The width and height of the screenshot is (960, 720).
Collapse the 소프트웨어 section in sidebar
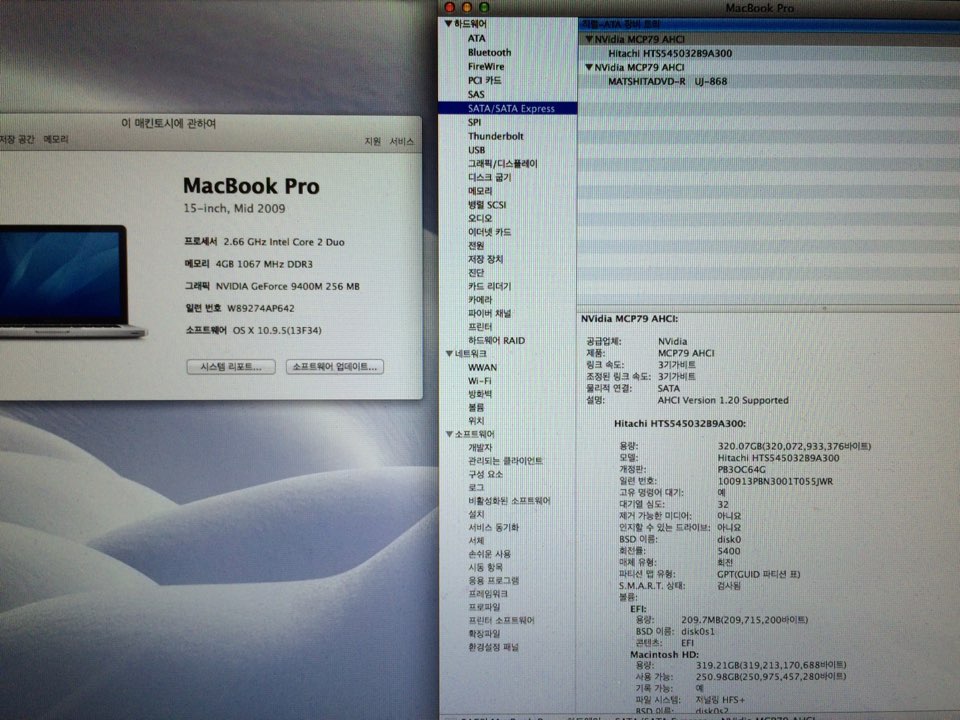448,434
